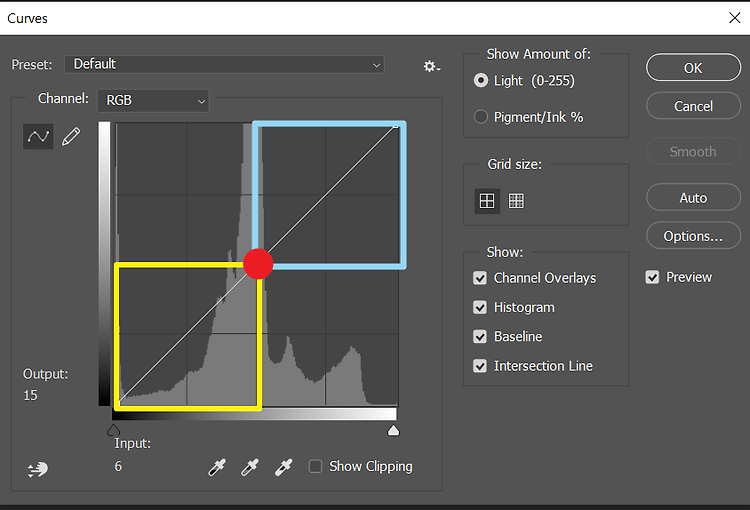Screen dimensions: 750x510
Task: Pick the gray point eyedropper
Action: [x=250, y=467]
